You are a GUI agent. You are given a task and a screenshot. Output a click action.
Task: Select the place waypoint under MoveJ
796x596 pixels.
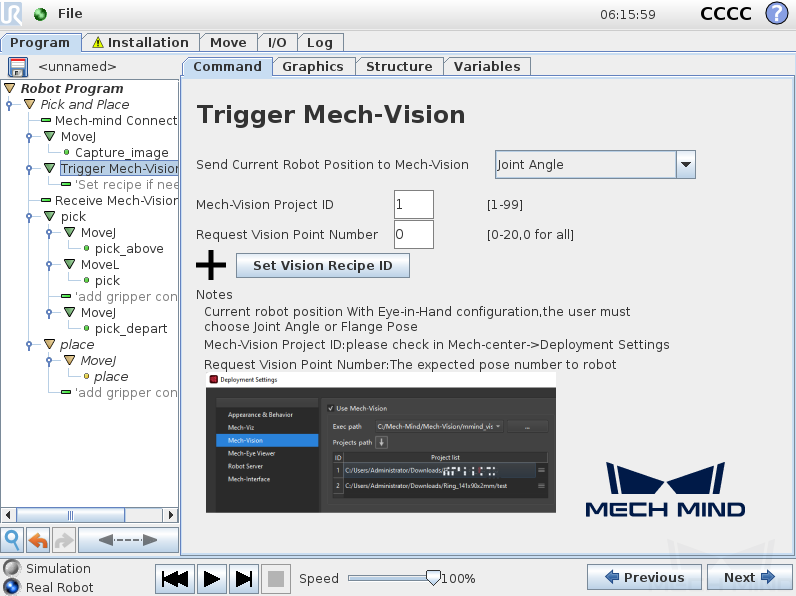(x=111, y=376)
